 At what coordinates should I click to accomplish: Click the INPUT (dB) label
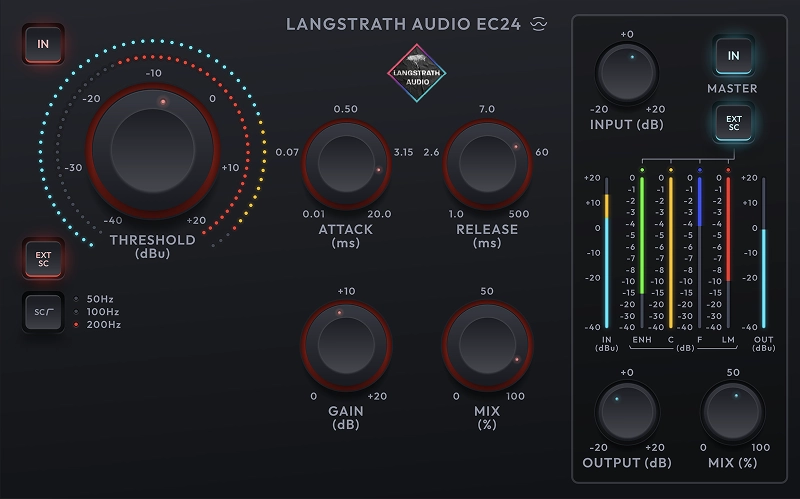click(x=627, y=124)
